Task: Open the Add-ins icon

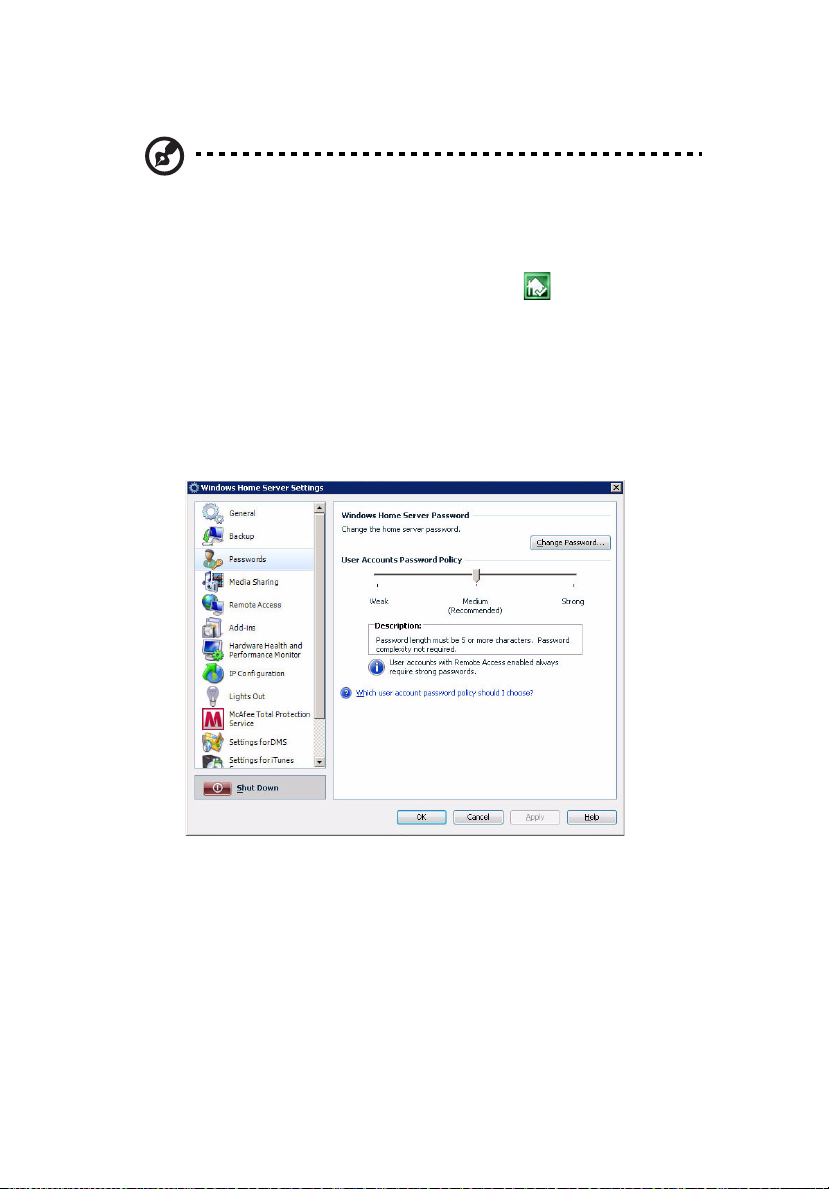Action: tap(211, 628)
